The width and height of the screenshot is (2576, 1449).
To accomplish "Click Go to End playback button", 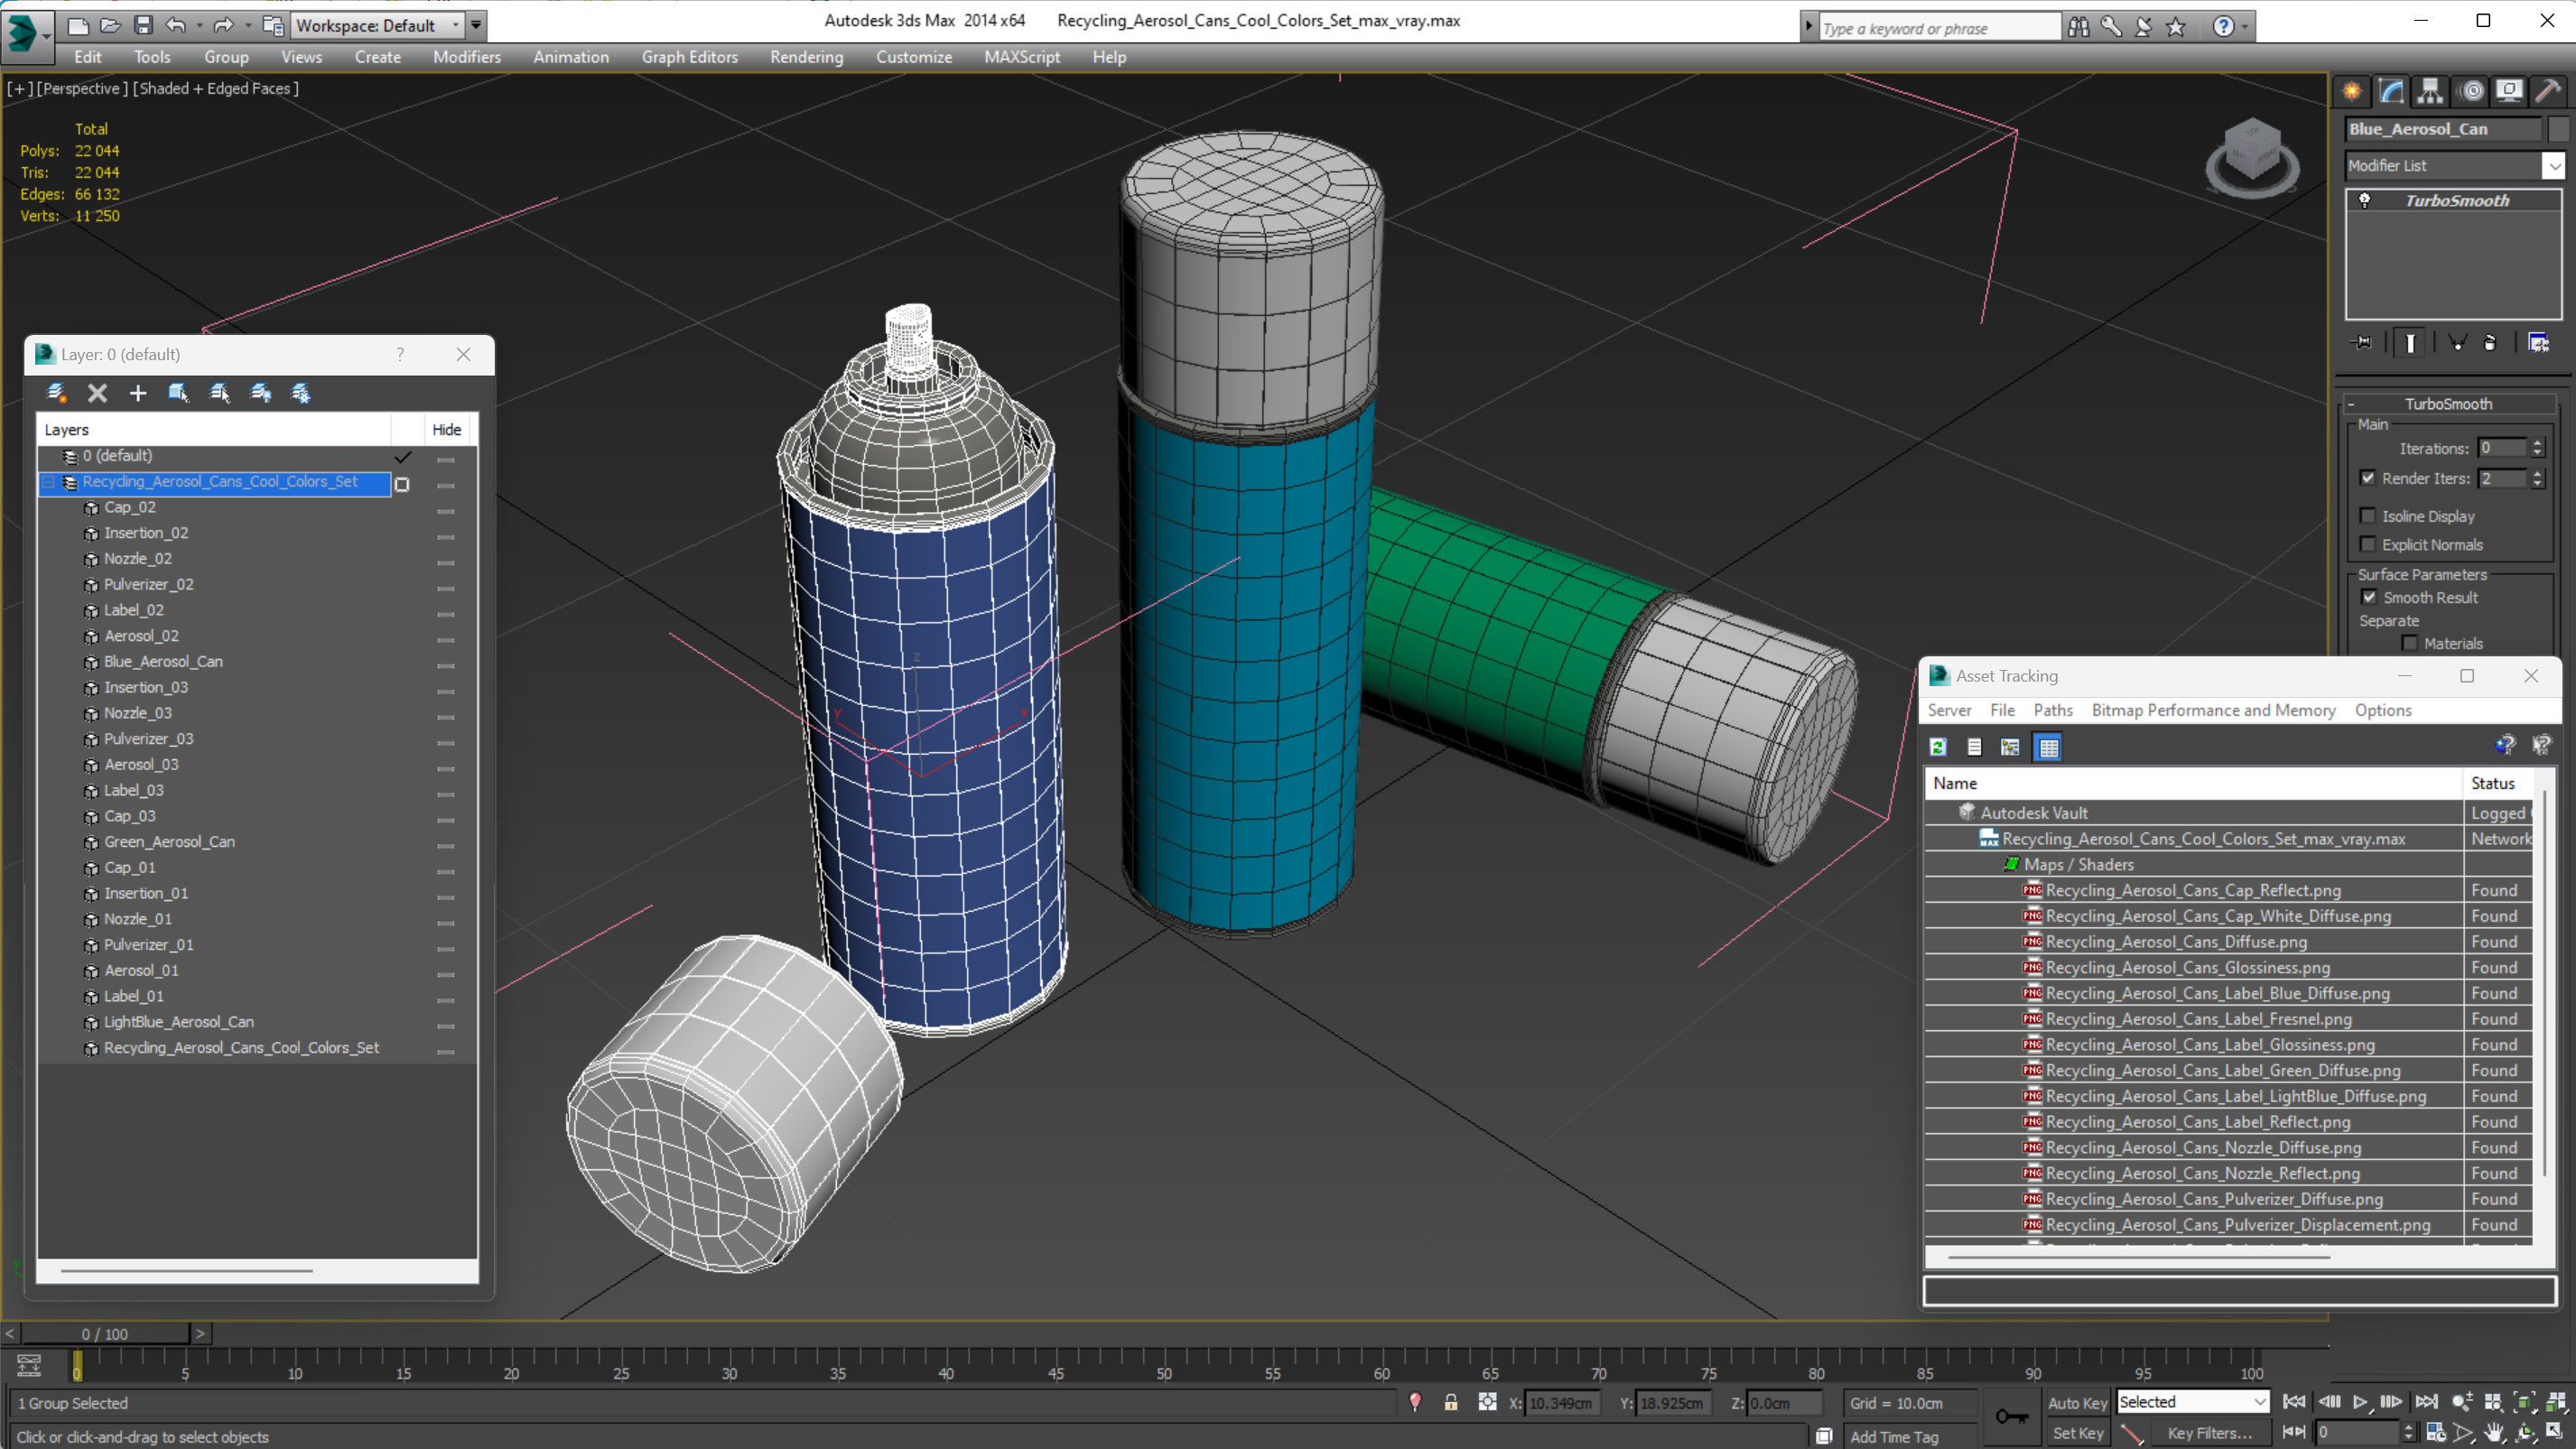I will click(2426, 1402).
